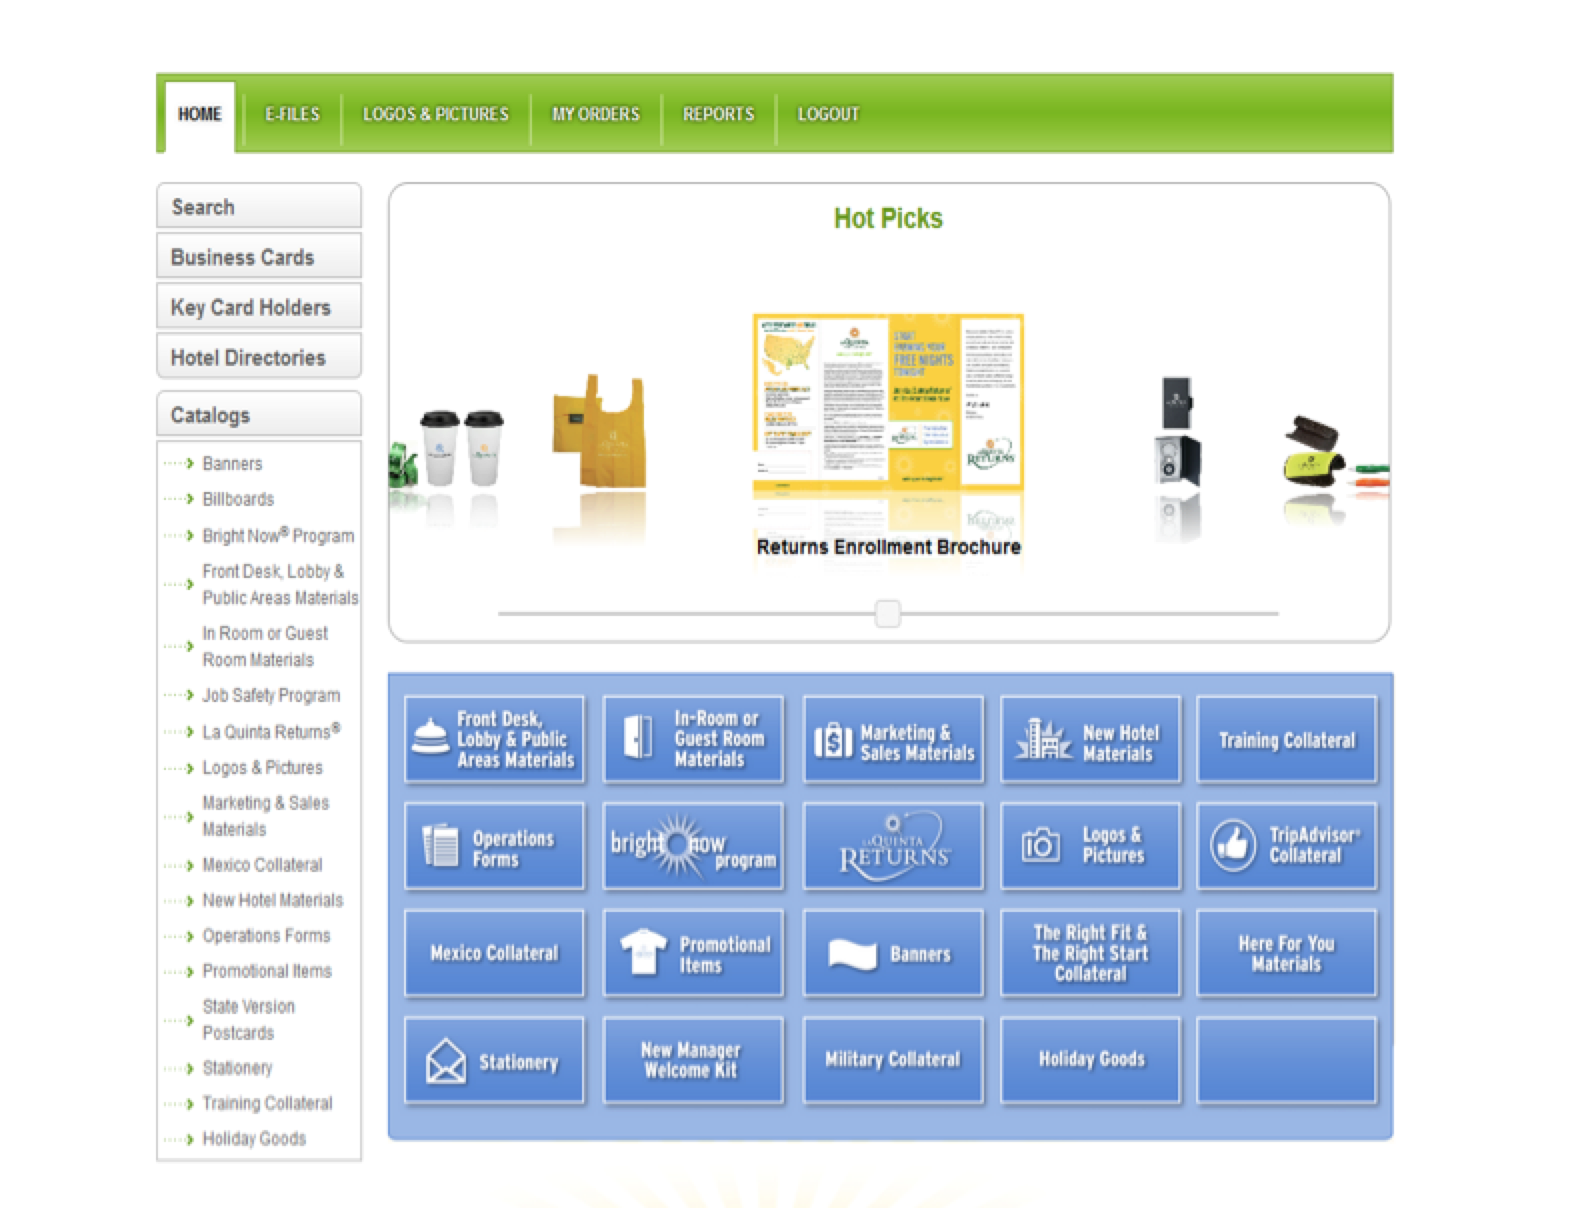Screen dimensions: 1570x1208
Task: Open the New Hotel Materials catalog link
Action: [272, 900]
